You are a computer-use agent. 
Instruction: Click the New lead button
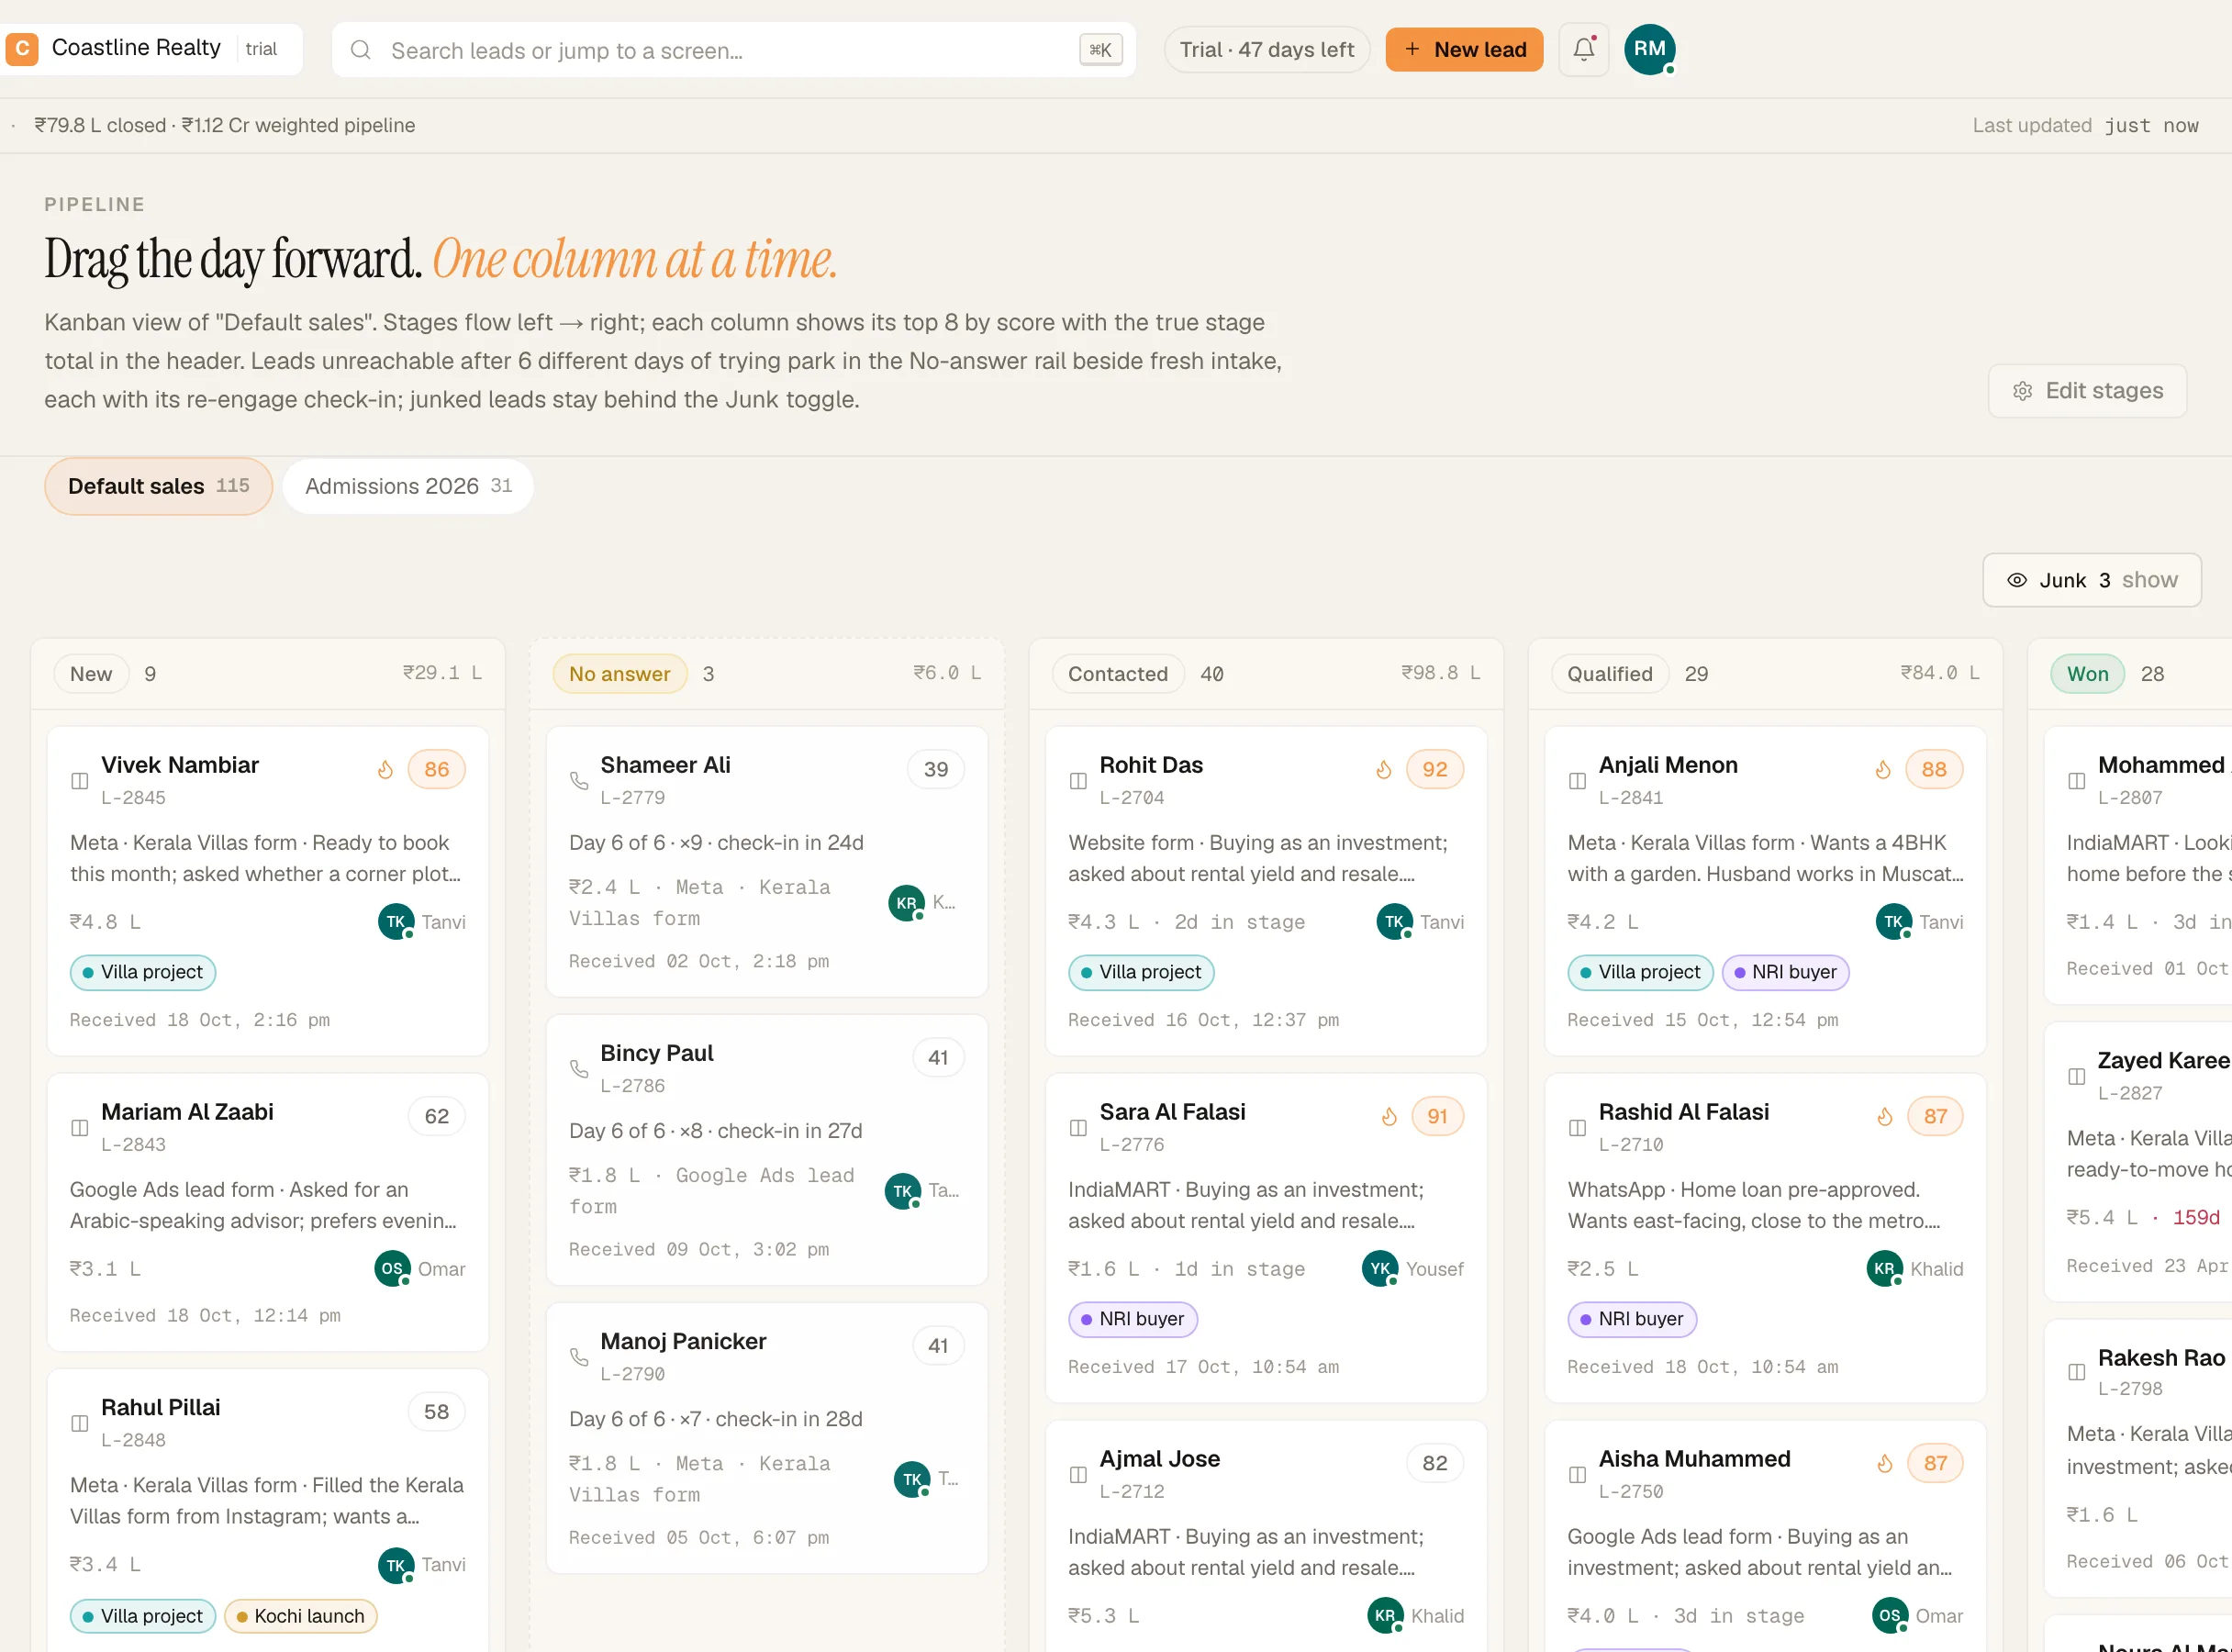click(x=1464, y=49)
